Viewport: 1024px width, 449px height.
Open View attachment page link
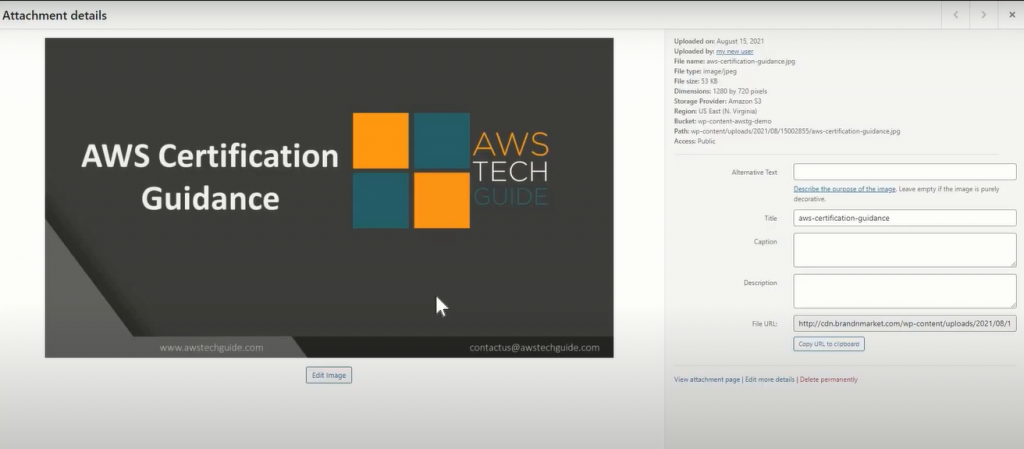(707, 379)
